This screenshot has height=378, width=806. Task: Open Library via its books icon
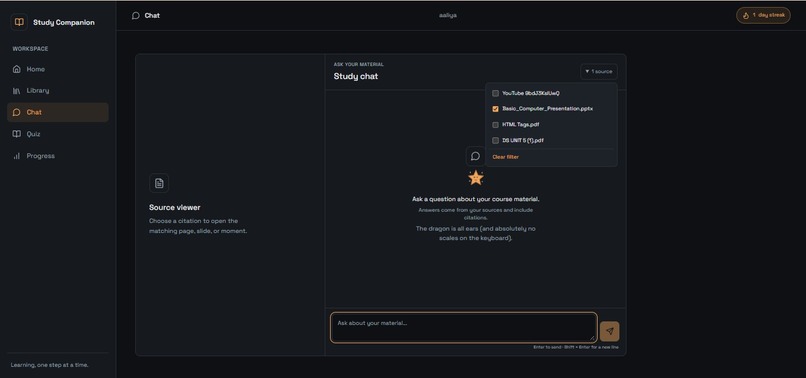tap(16, 91)
